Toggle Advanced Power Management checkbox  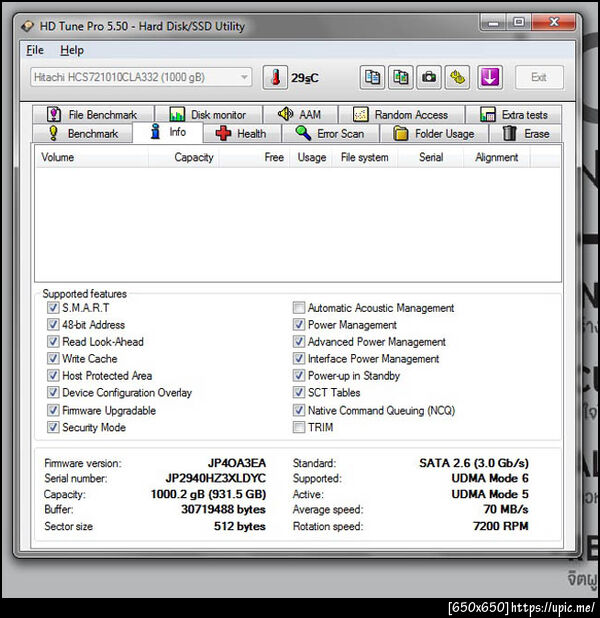(299, 341)
